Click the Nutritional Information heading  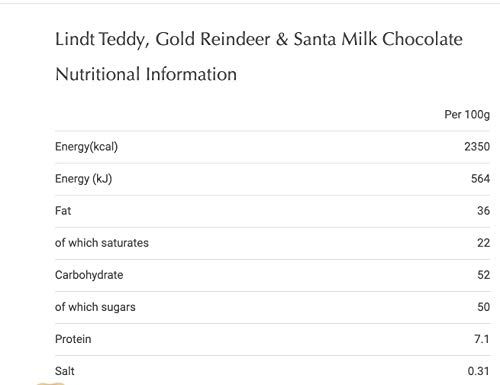pos(146,74)
